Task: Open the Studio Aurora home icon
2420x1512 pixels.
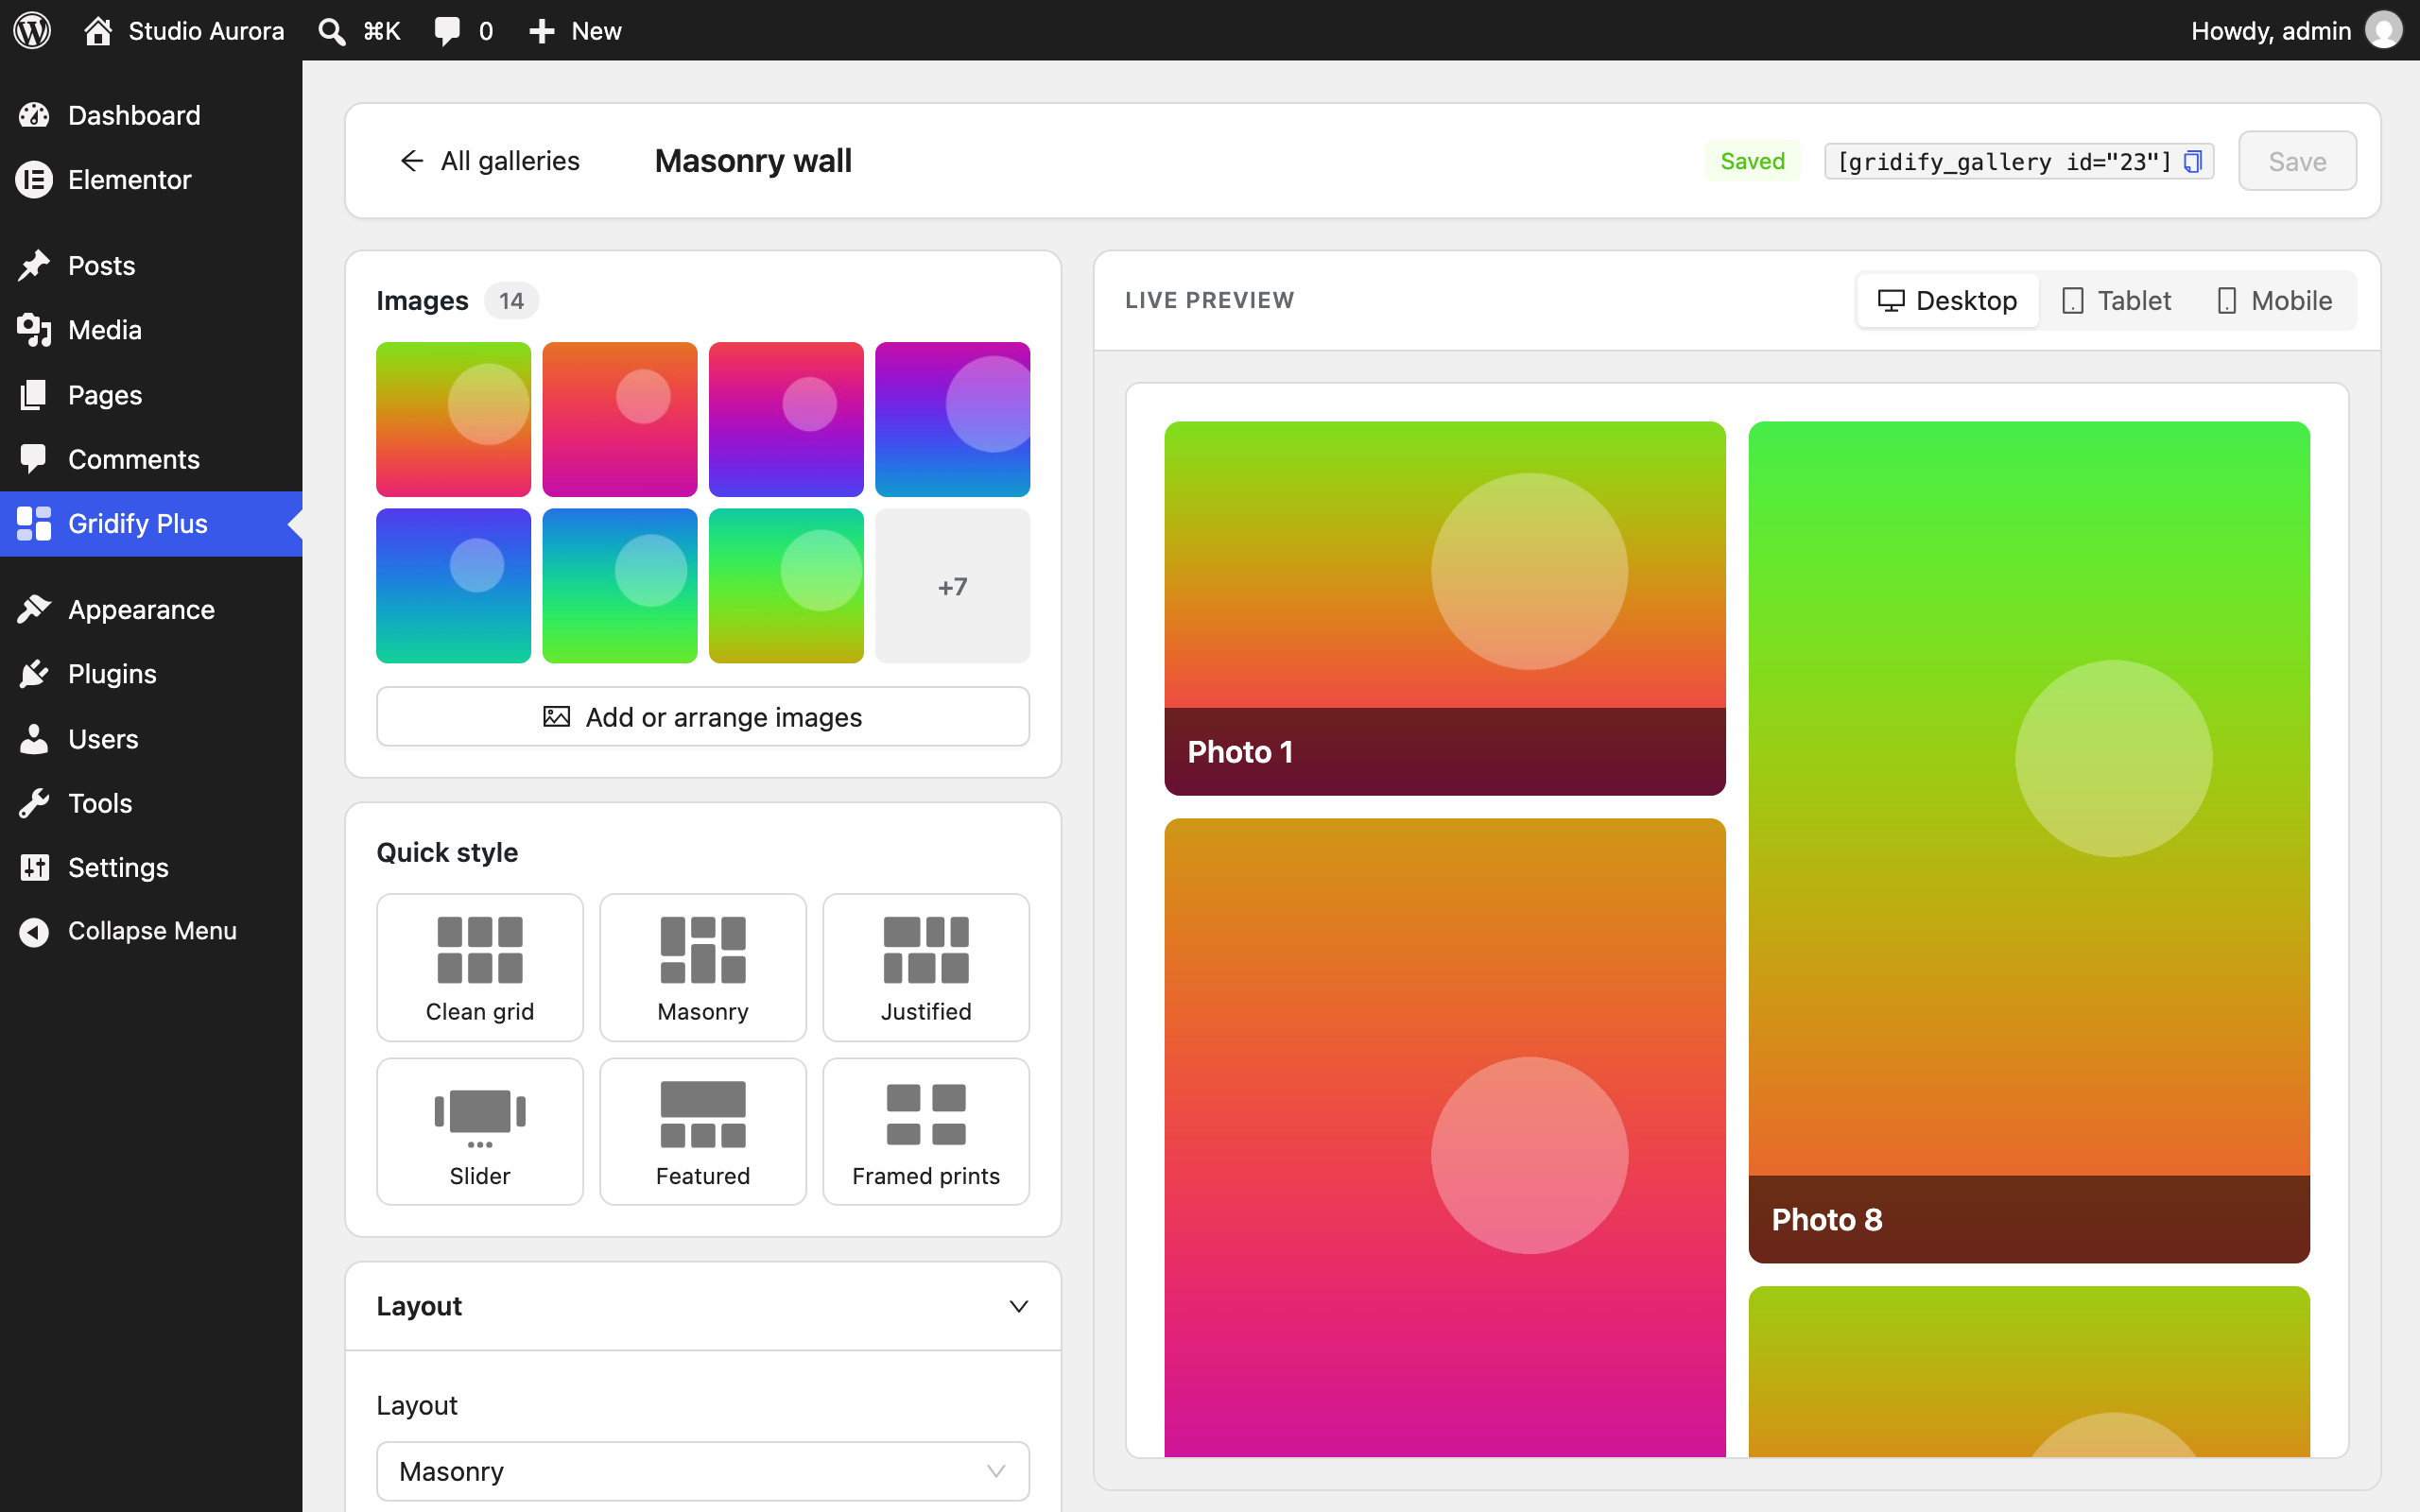Action: [x=97, y=30]
